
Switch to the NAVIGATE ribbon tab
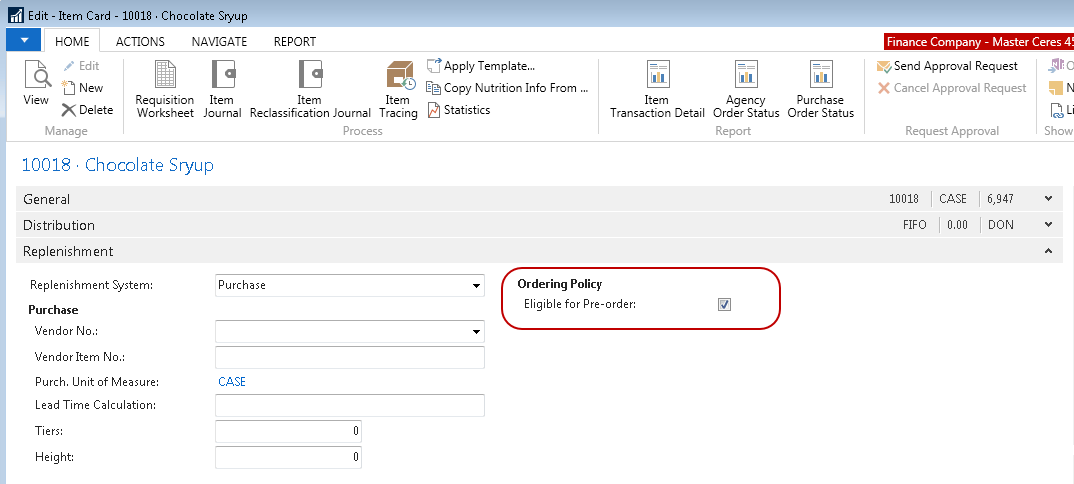coord(219,42)
